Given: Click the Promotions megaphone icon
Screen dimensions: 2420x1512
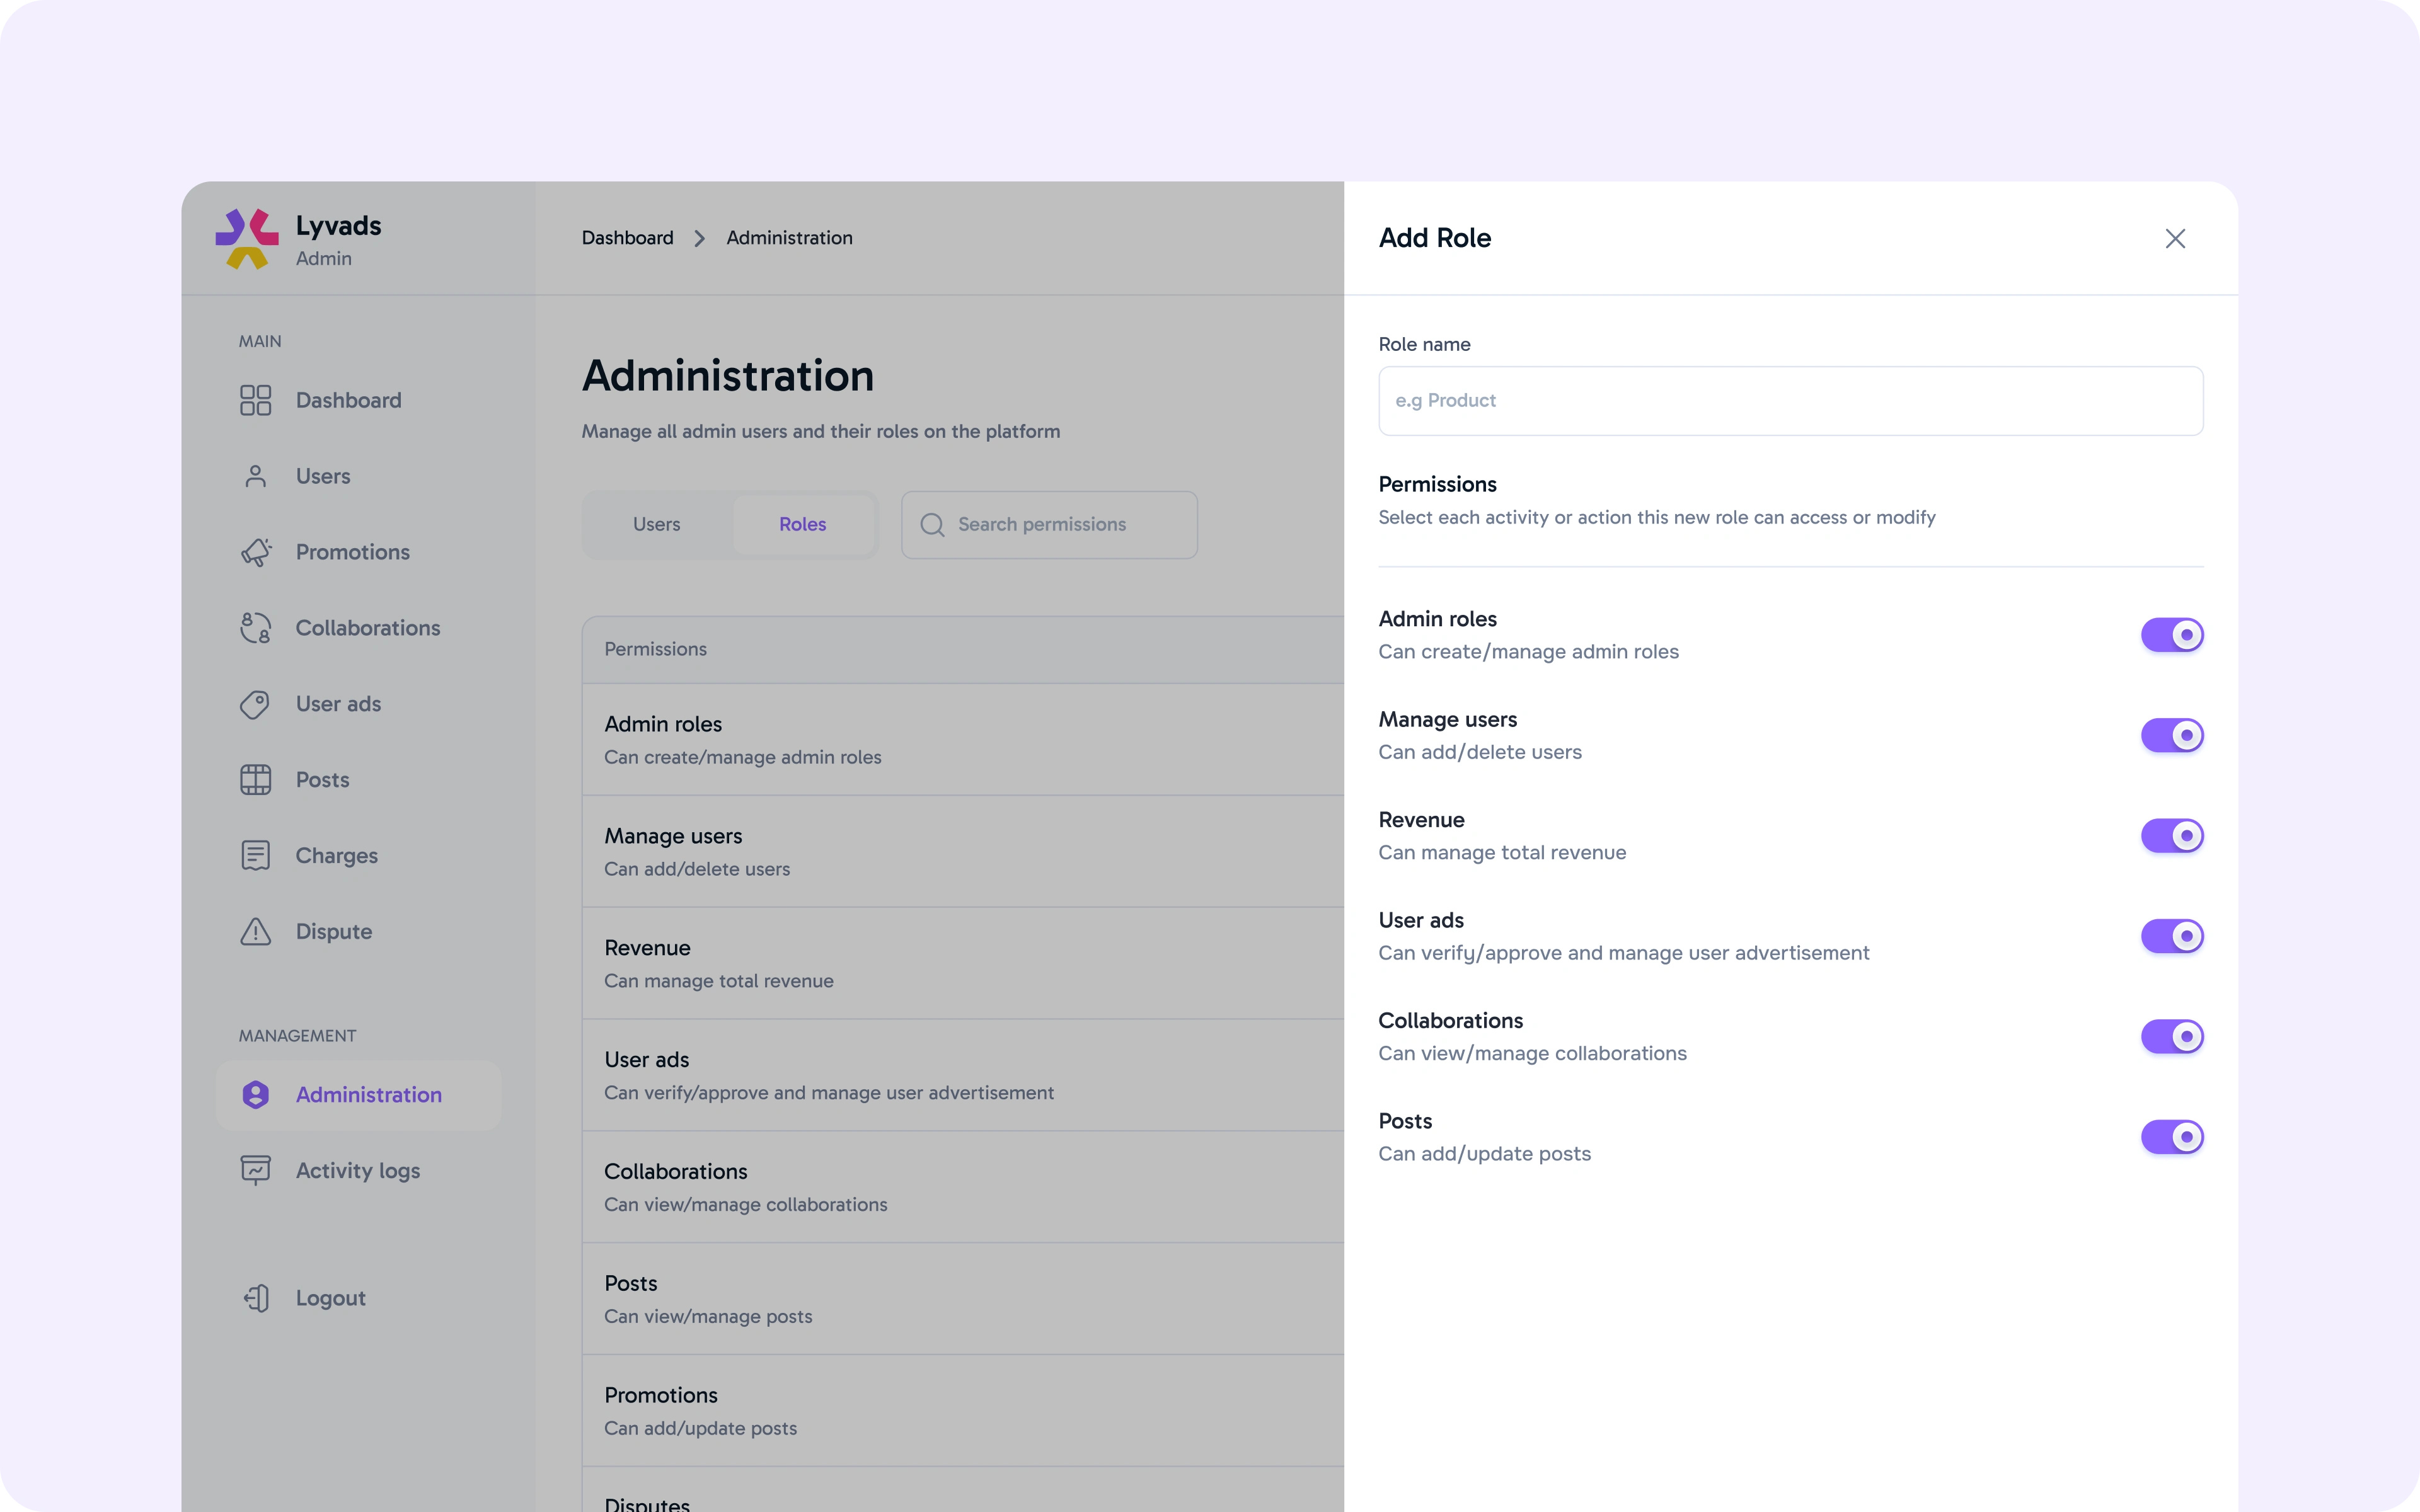Looking at the screenshot, I should (255, 552).
